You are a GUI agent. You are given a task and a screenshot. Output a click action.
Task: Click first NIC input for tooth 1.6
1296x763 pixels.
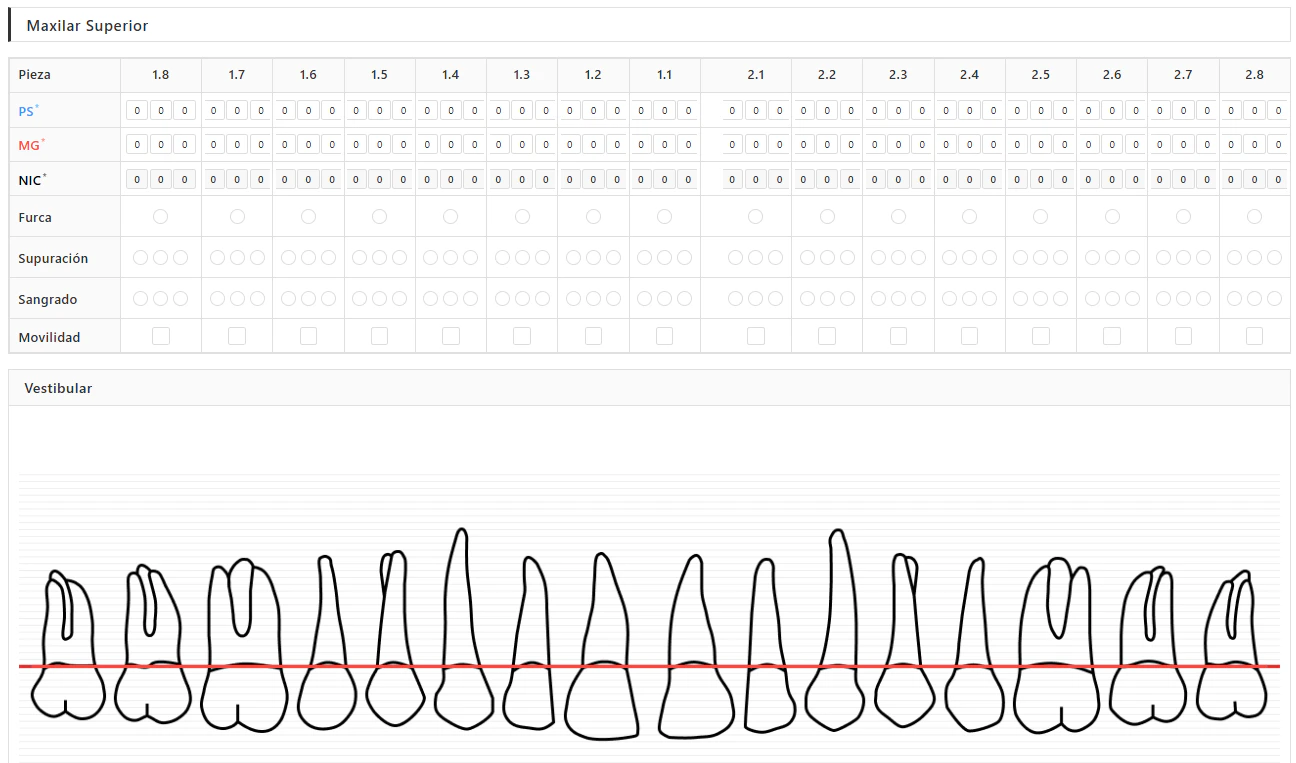285,180
